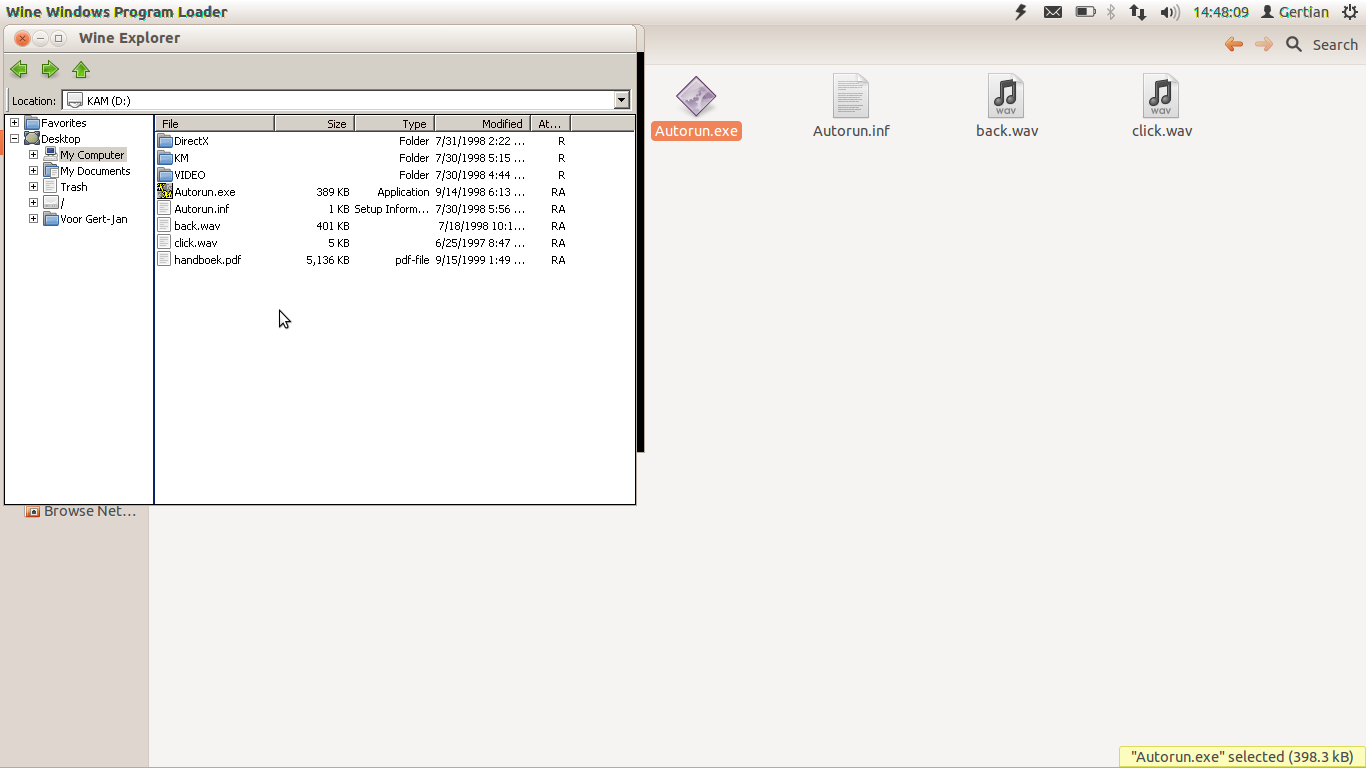Click the 14:48:09 clock
Viewport: 1366px width, 768px height.
[x=1220, y=12]
